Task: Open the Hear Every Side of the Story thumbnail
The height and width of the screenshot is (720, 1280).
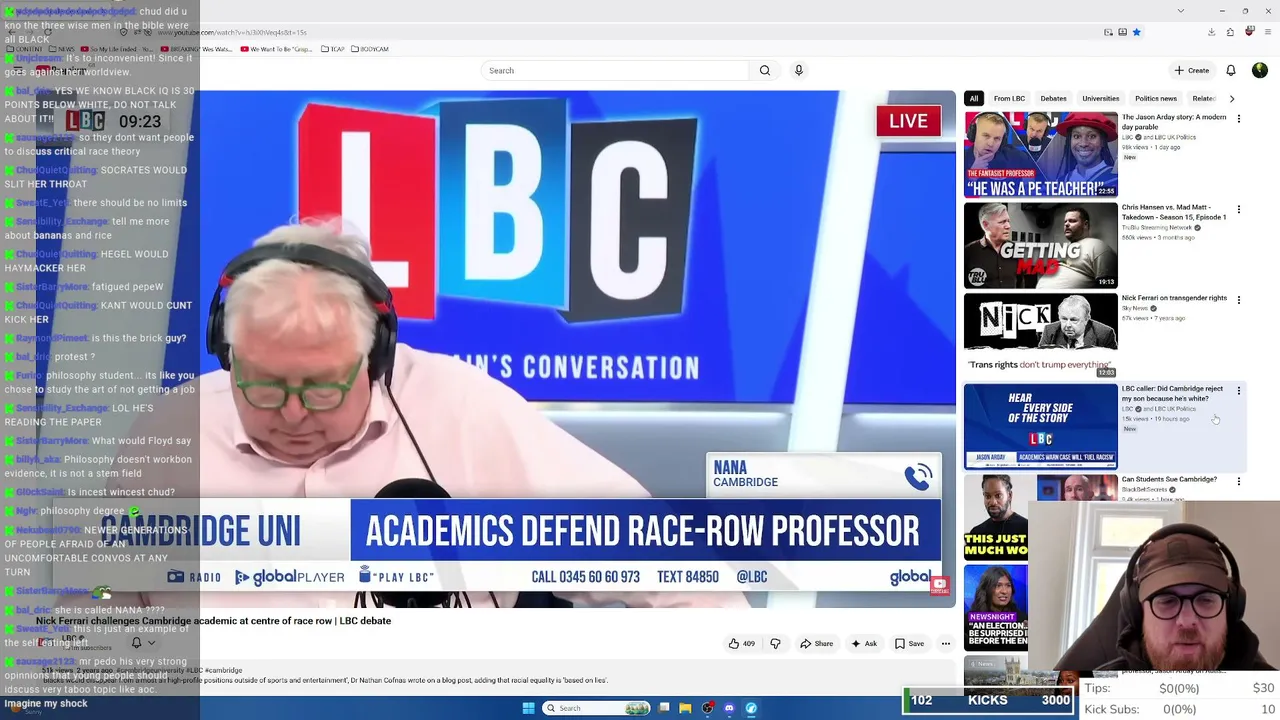Action: pyautogui.click(x=1041, y=427)
